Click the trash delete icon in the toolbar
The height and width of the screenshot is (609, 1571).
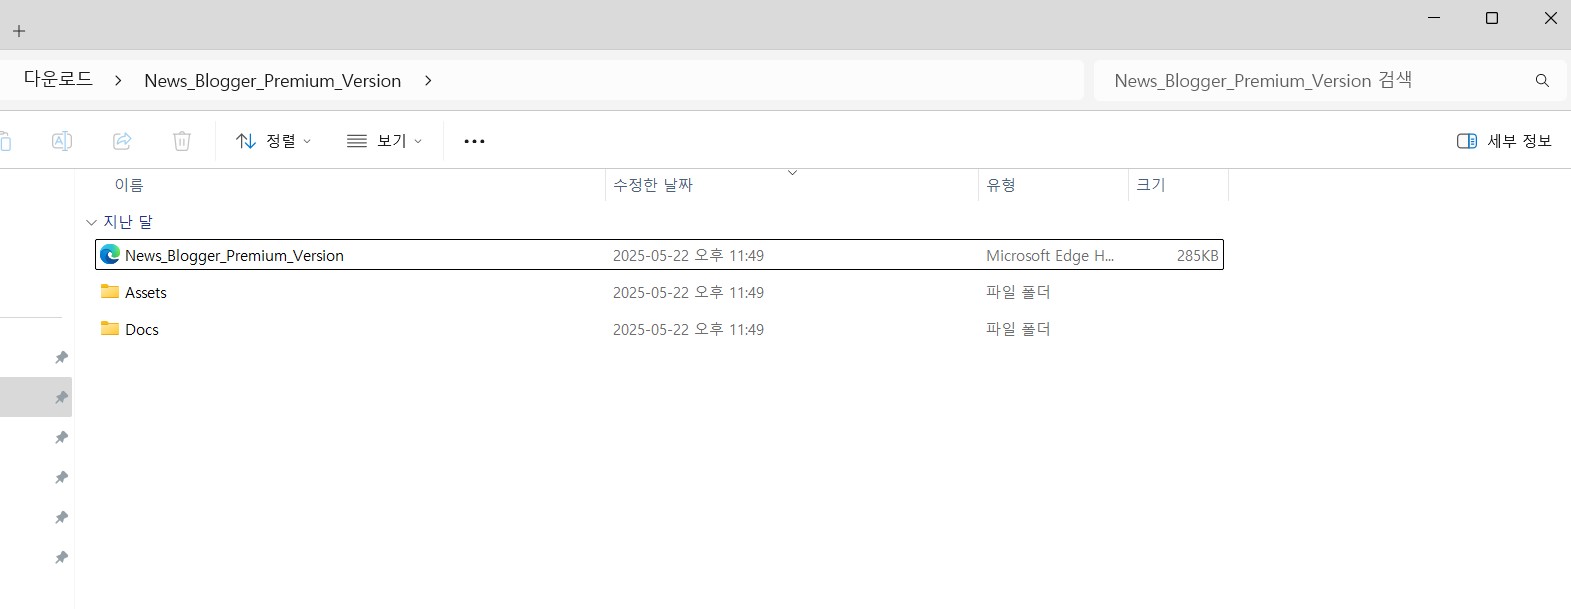click(182, 141)
